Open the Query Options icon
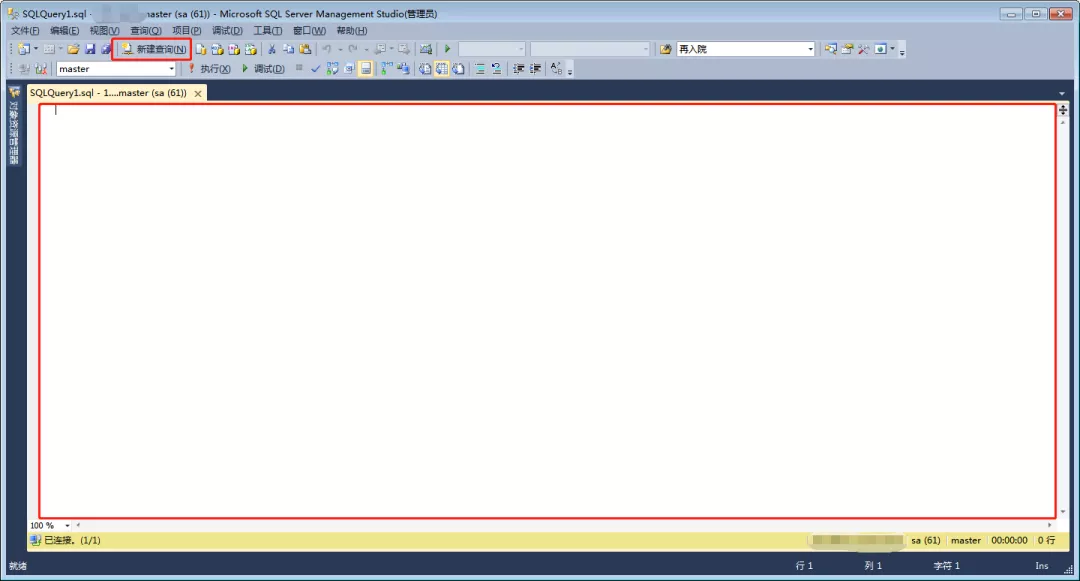Image resolution: width=1080 pixels, height=581 pixels. (x=349, y=69)
